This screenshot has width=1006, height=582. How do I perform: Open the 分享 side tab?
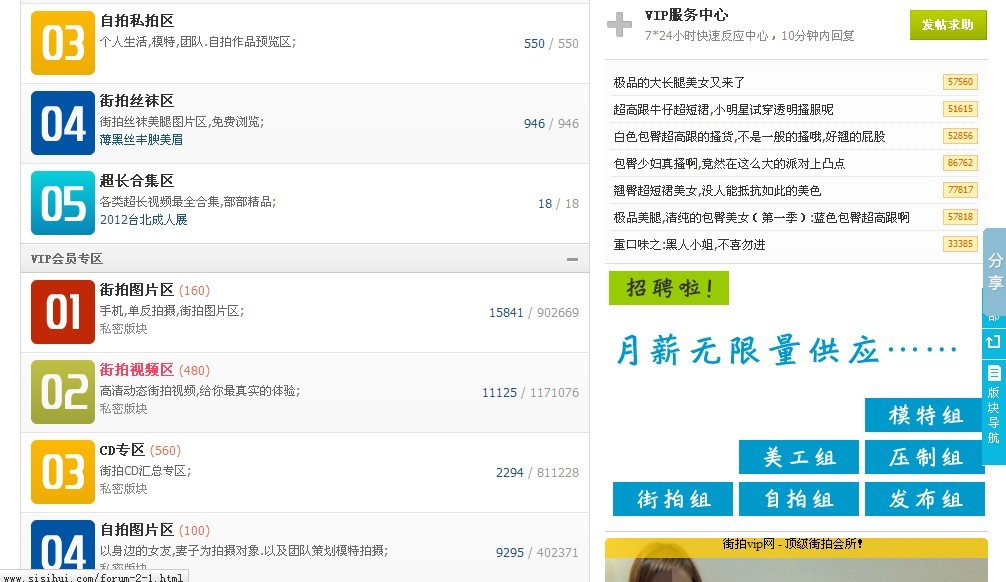click(x=995, y=270)
